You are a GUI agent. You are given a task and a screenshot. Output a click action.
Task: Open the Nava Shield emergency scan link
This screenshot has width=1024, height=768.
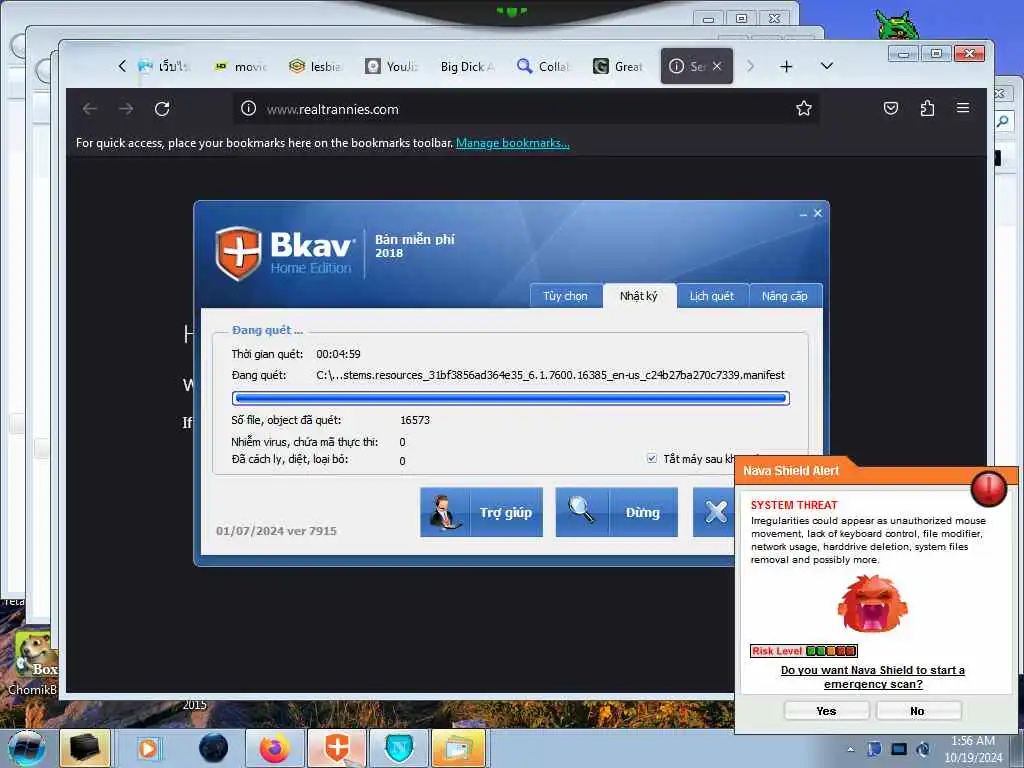click(x=873, y=677)
